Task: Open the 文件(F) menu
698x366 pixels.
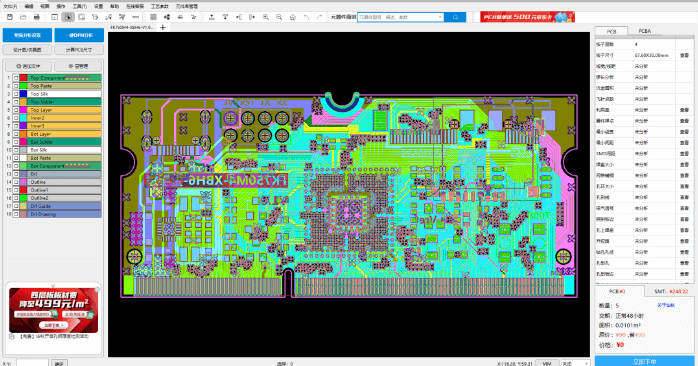Action: point(10,7)
